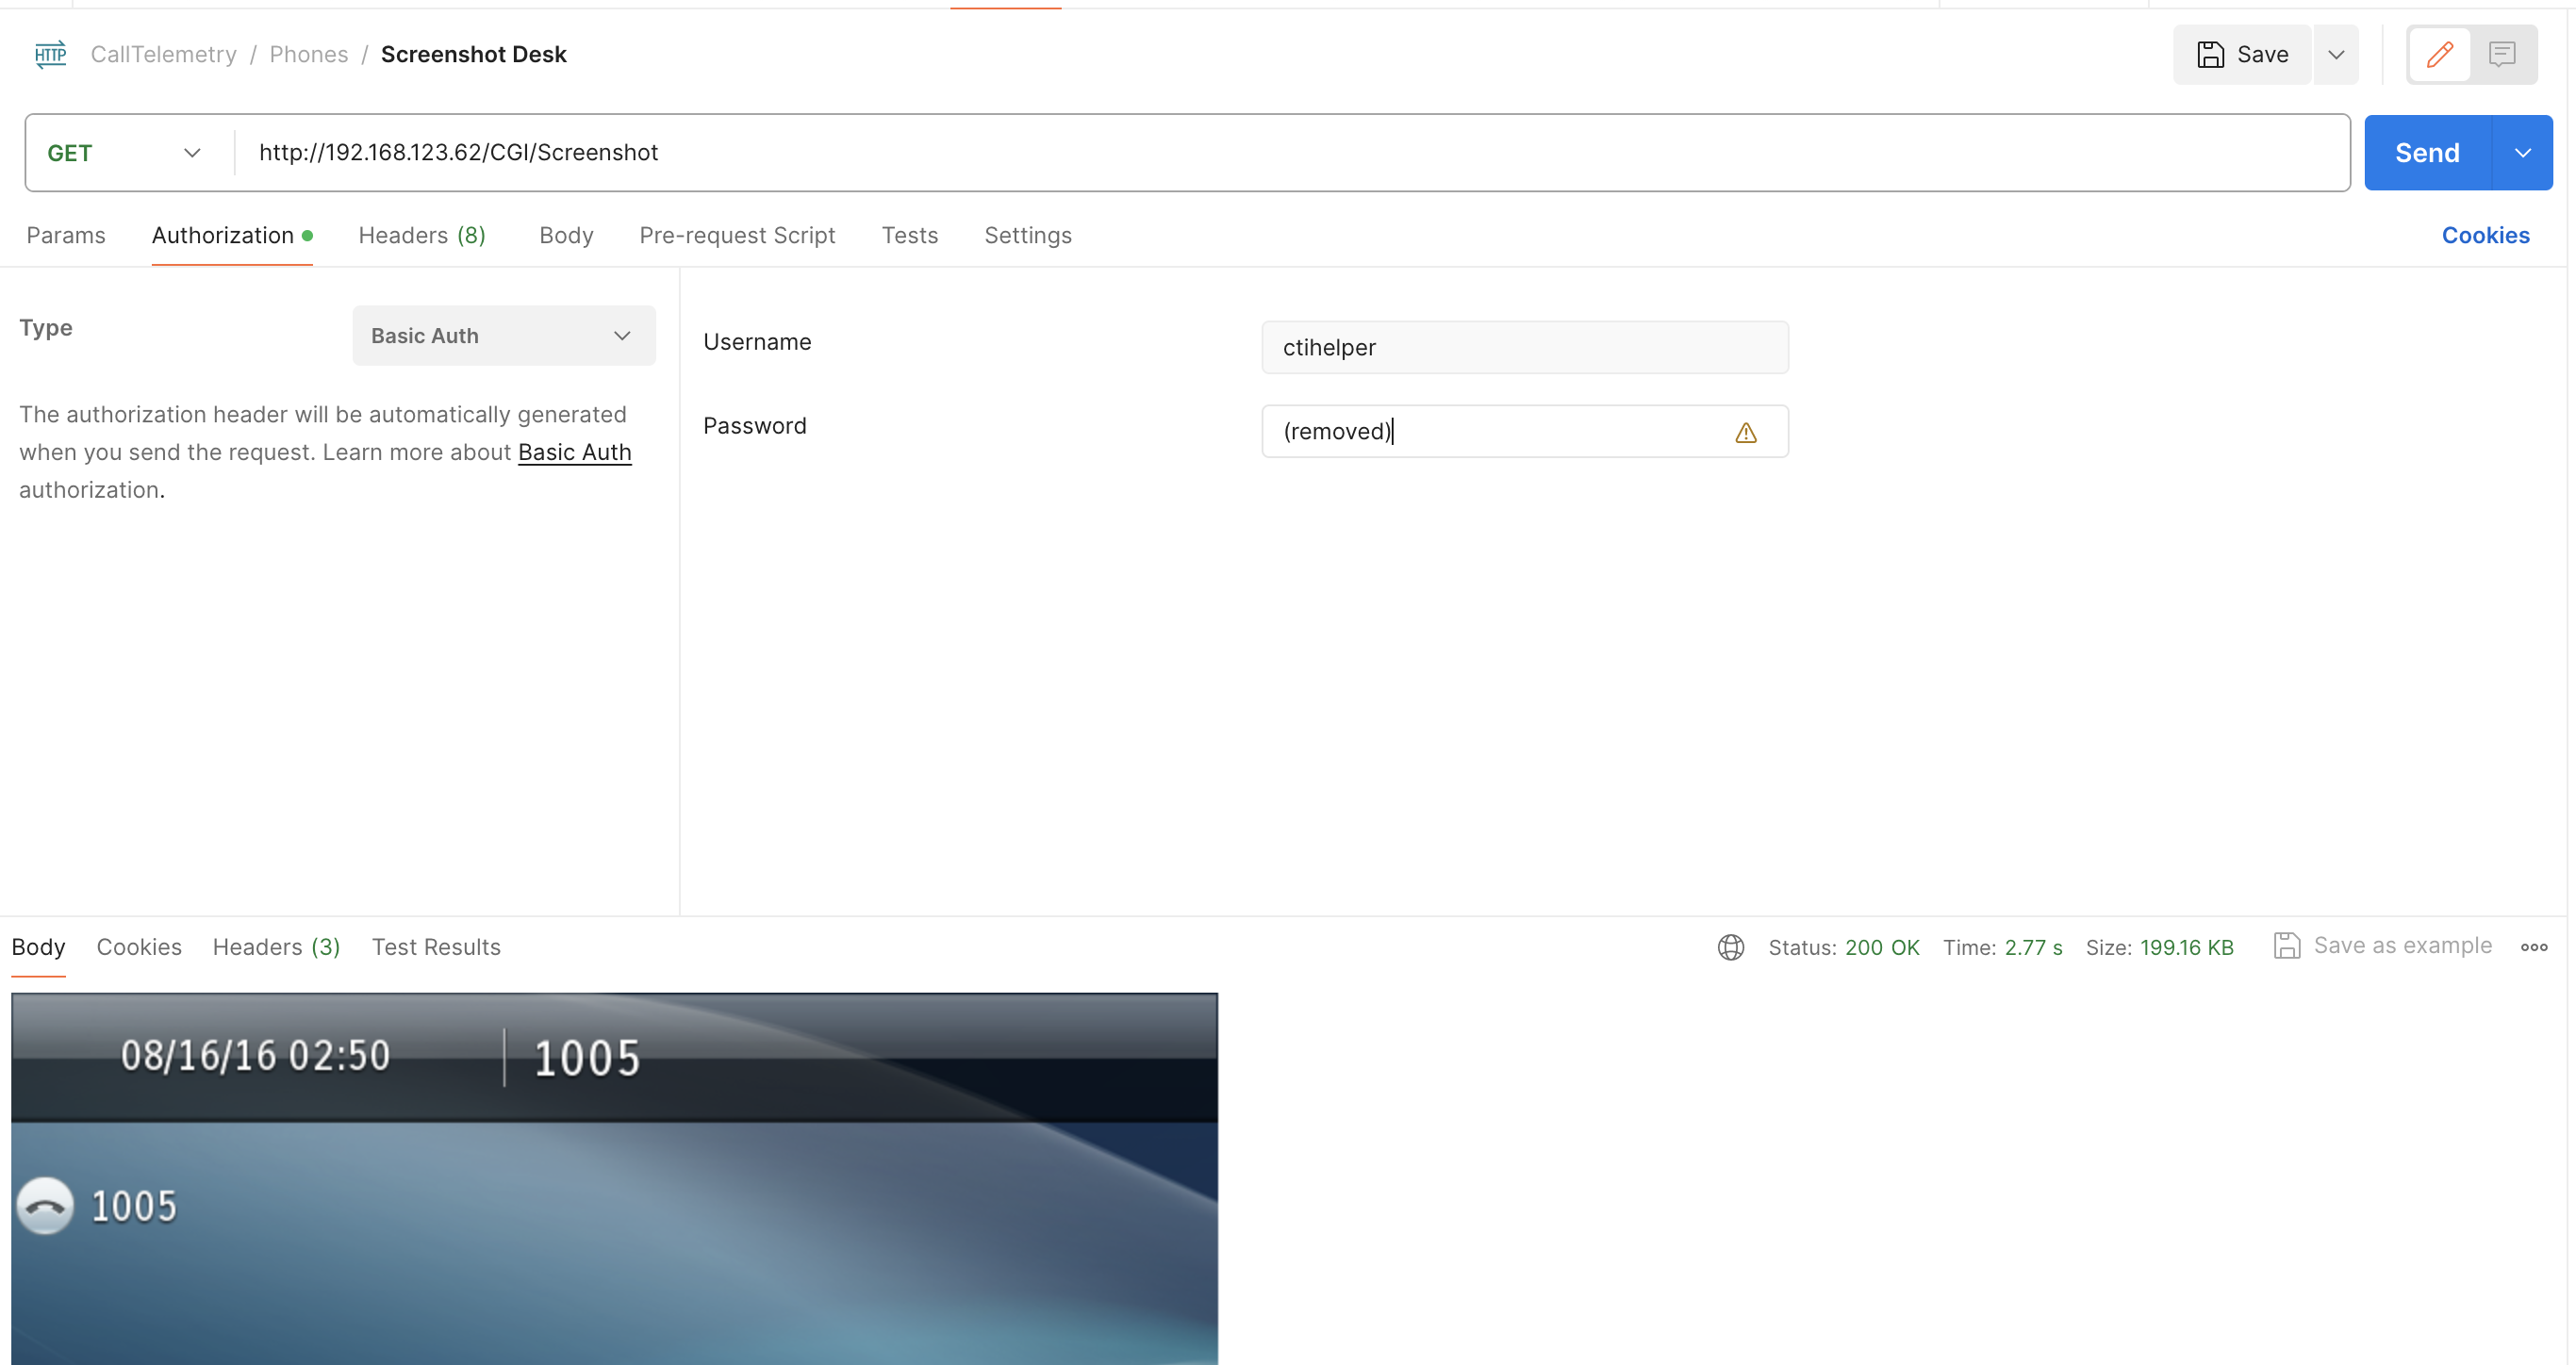This screenshot has height=1365, width=2576.
Task: Click the edit (pencil) icon
Action: (2439, 55)
